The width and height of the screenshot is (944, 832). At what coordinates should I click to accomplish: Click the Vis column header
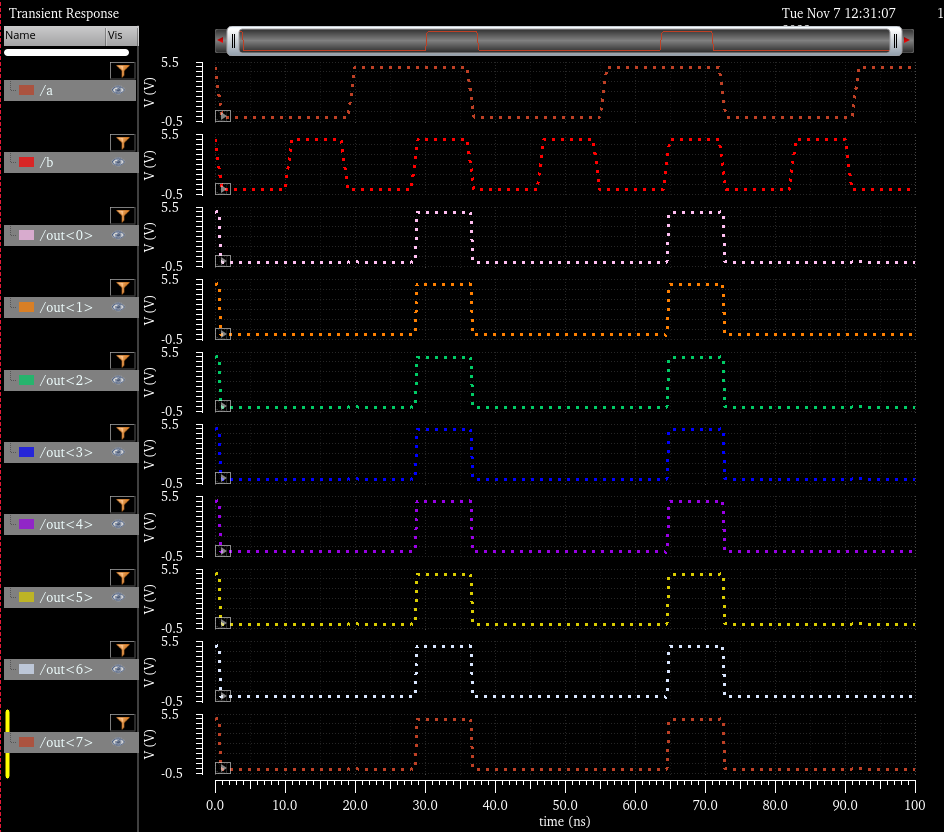click(x=120, y=35)
